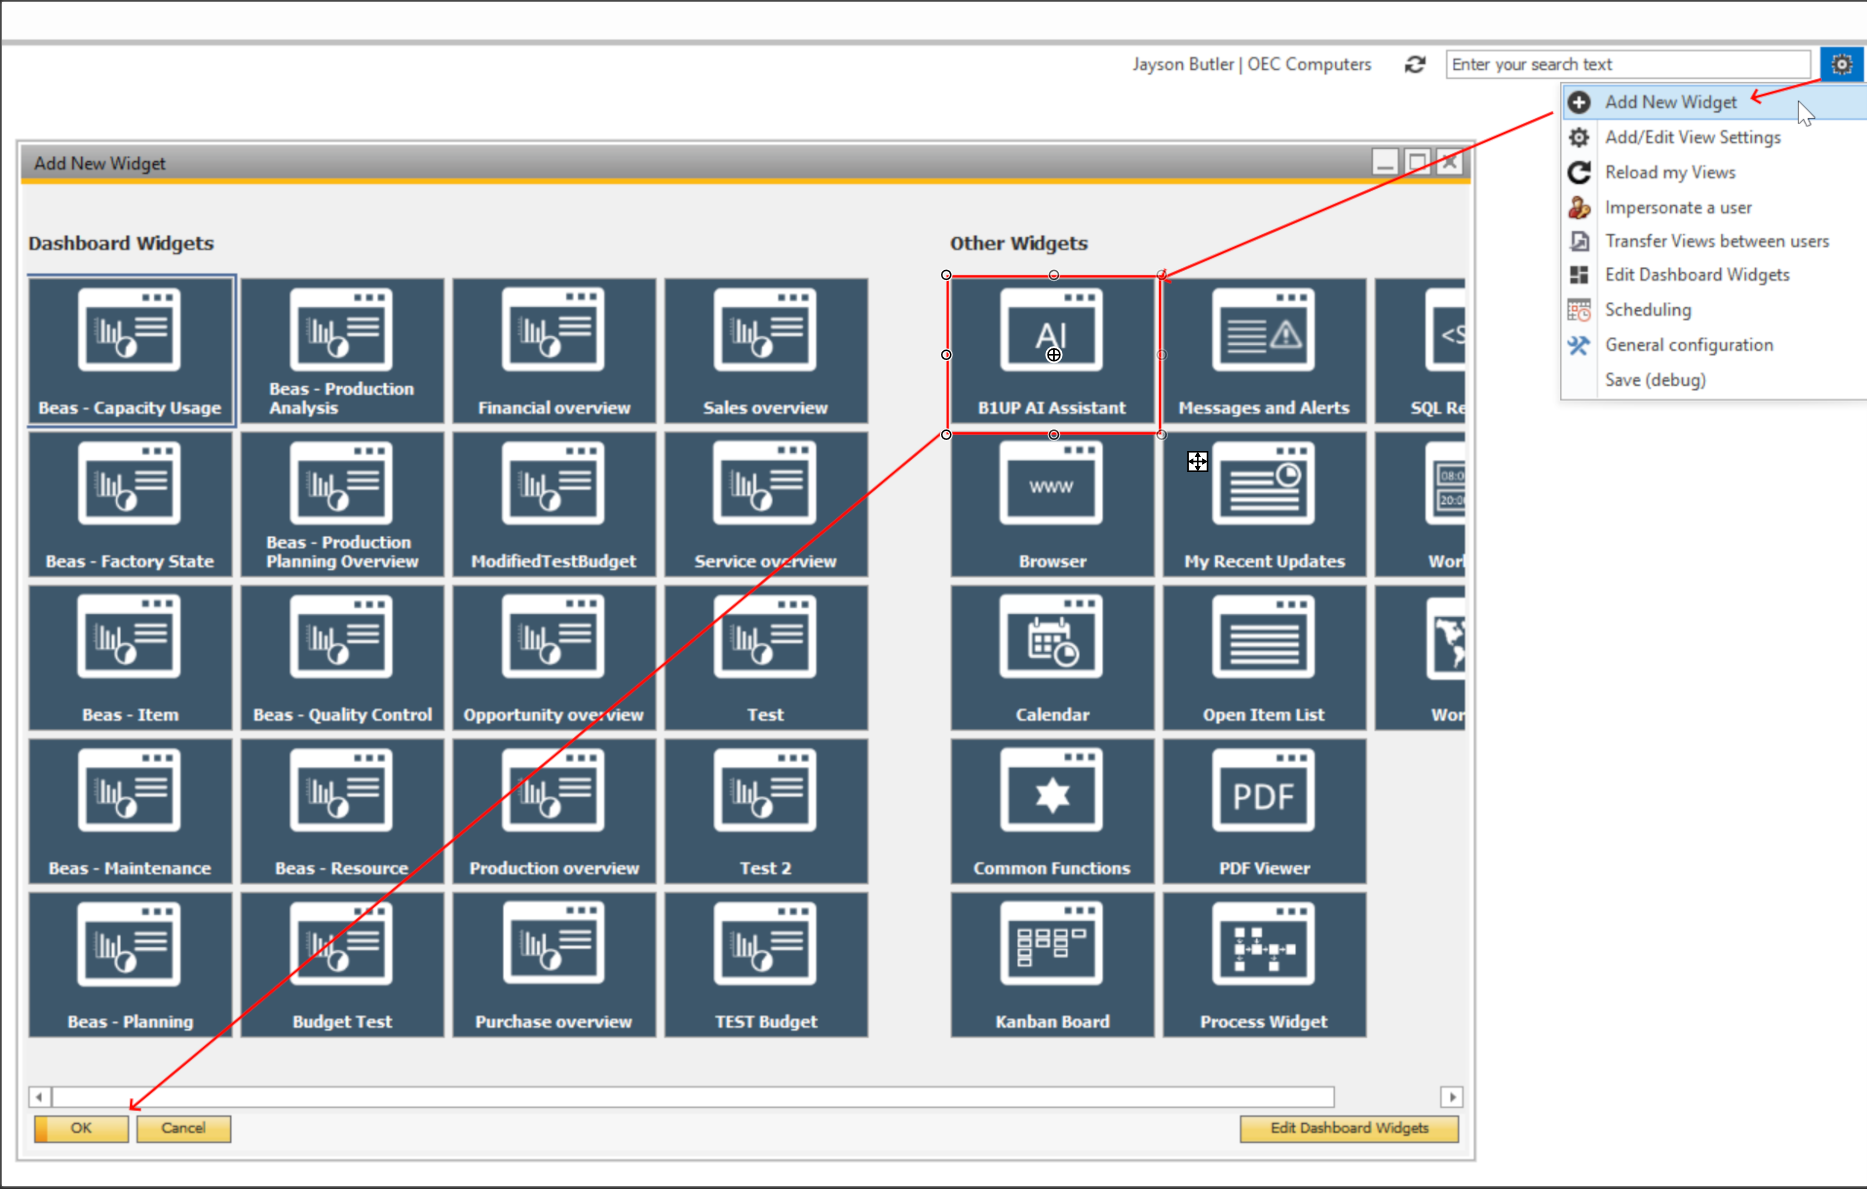Click the refresh icon beside user name
The height and width of the screenshot is (1189, 1867).
point(1414,65)
